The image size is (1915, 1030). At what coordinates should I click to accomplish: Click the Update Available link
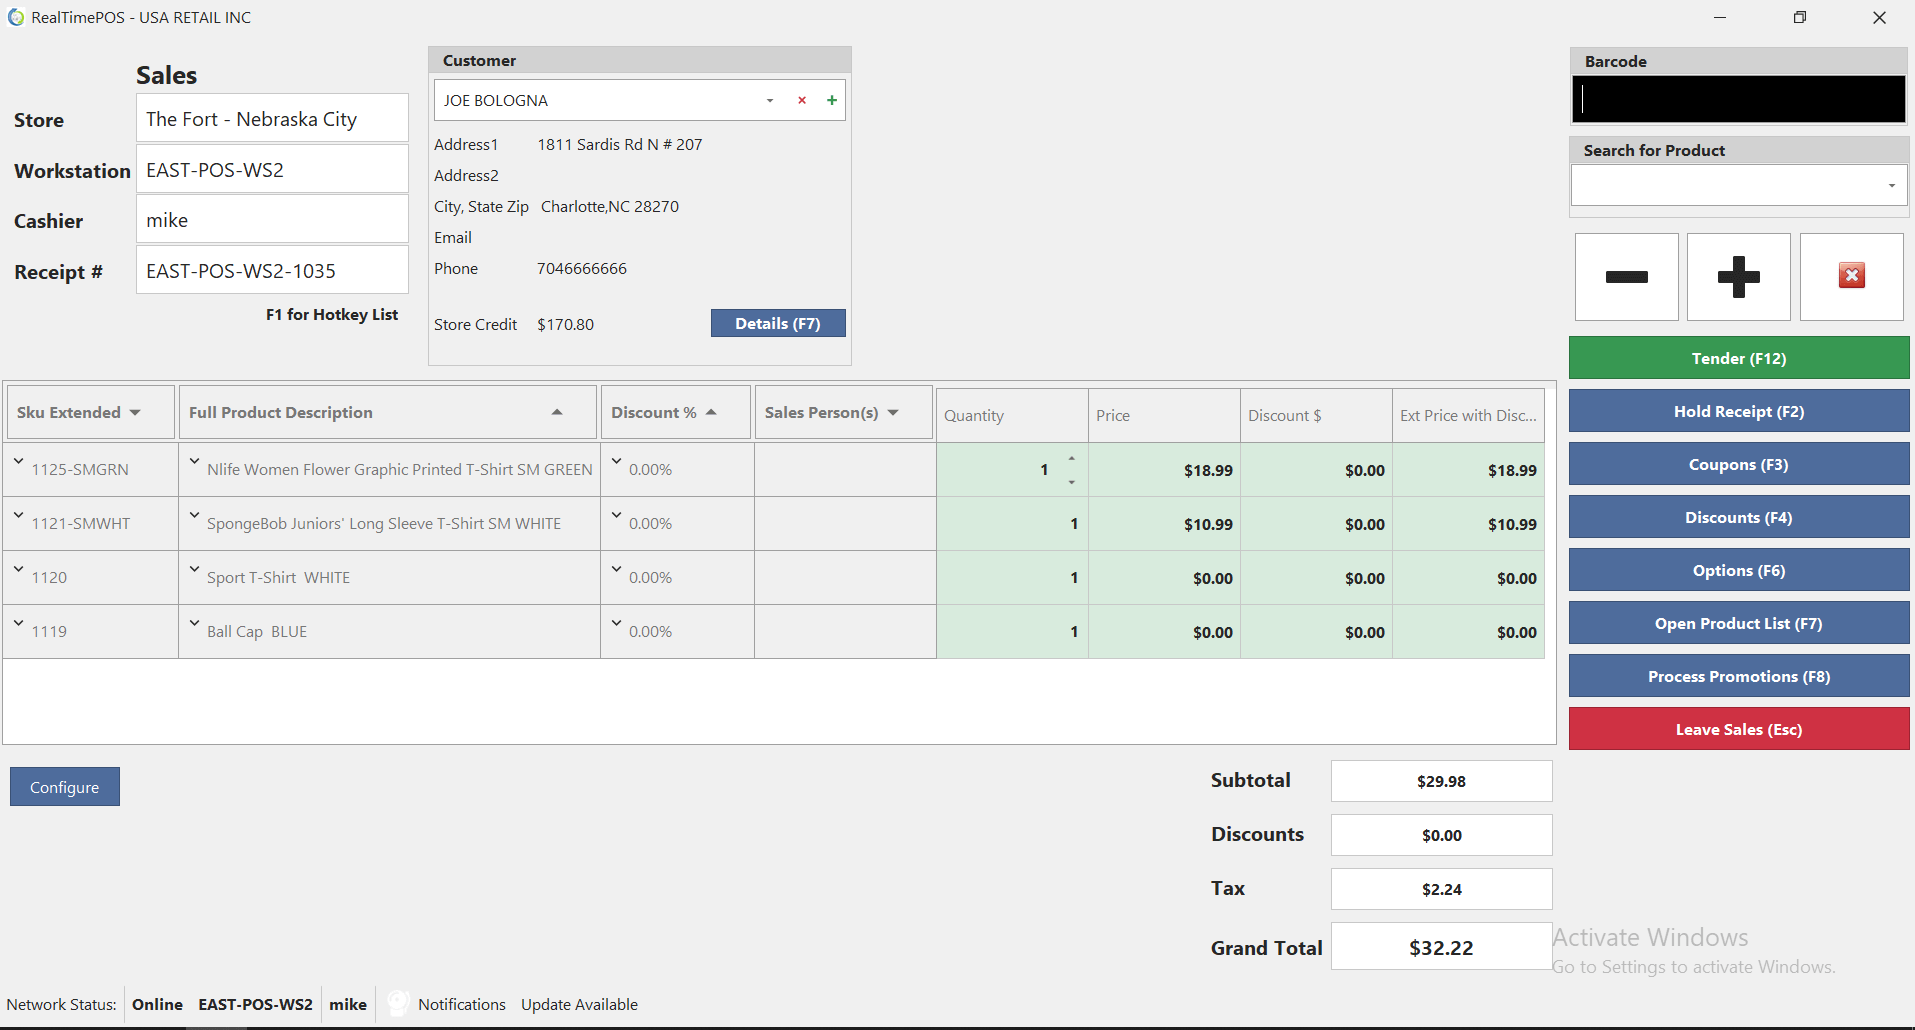pos(578,1004)
